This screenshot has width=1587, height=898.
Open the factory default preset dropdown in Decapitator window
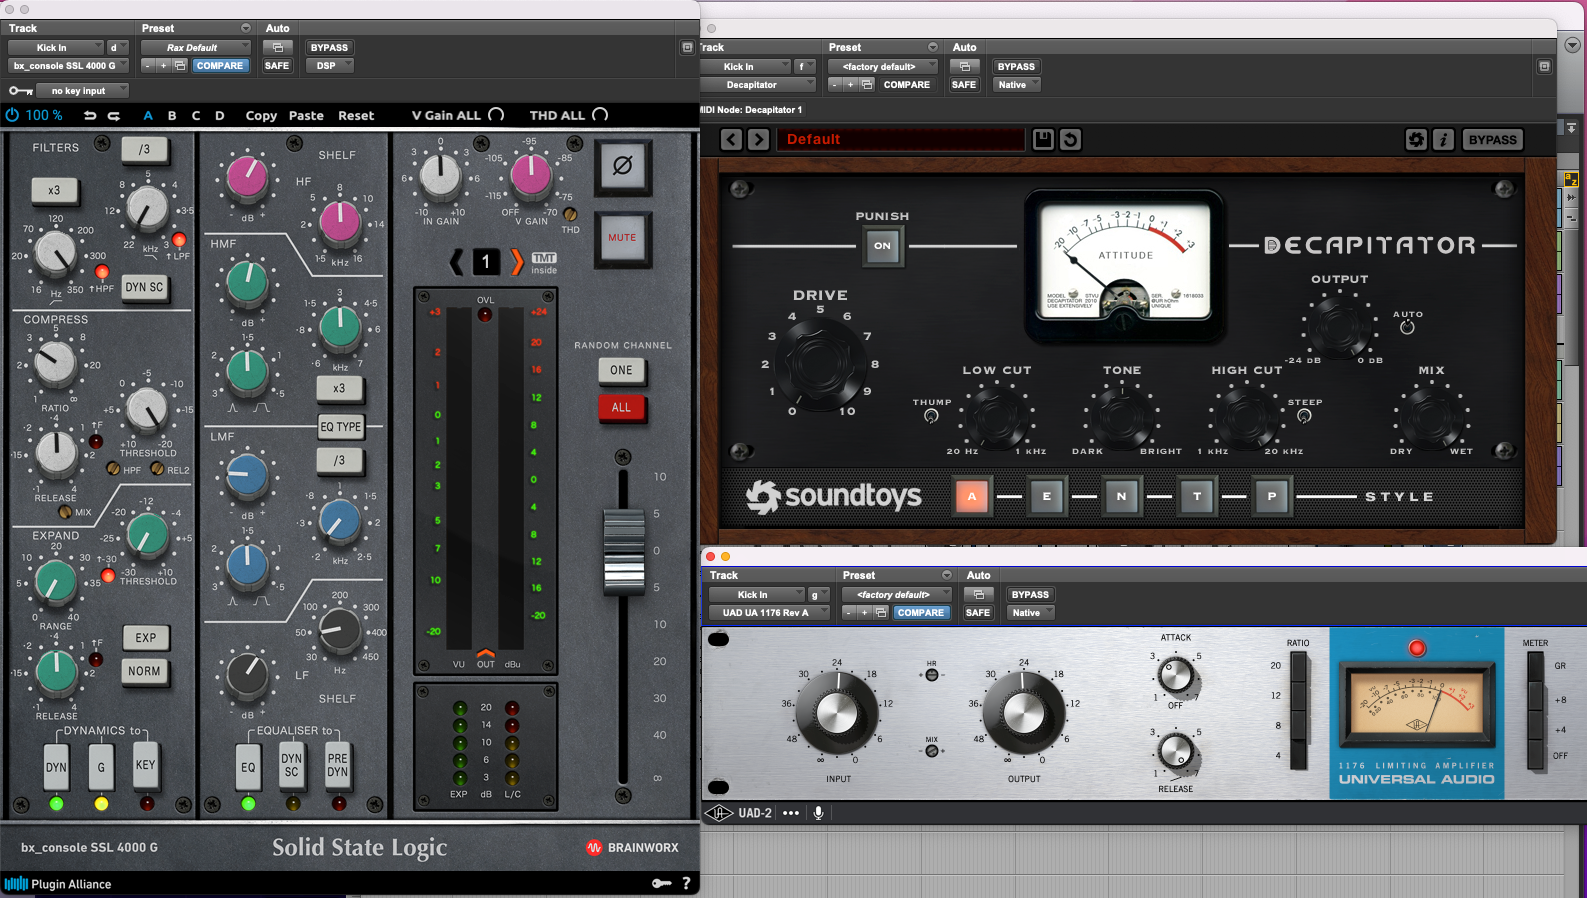point(882,66)
